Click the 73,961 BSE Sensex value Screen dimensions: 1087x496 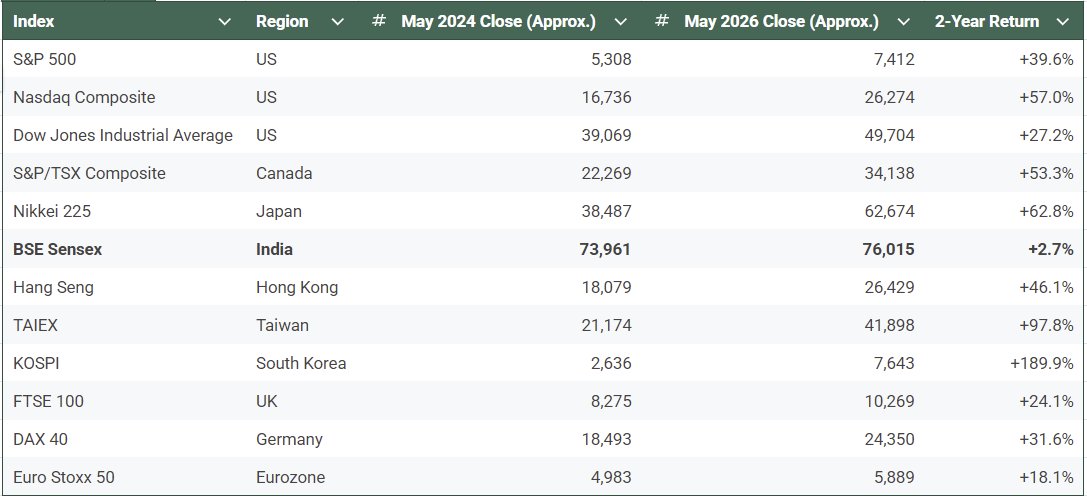pyautogui.click(x=605, y=249)
